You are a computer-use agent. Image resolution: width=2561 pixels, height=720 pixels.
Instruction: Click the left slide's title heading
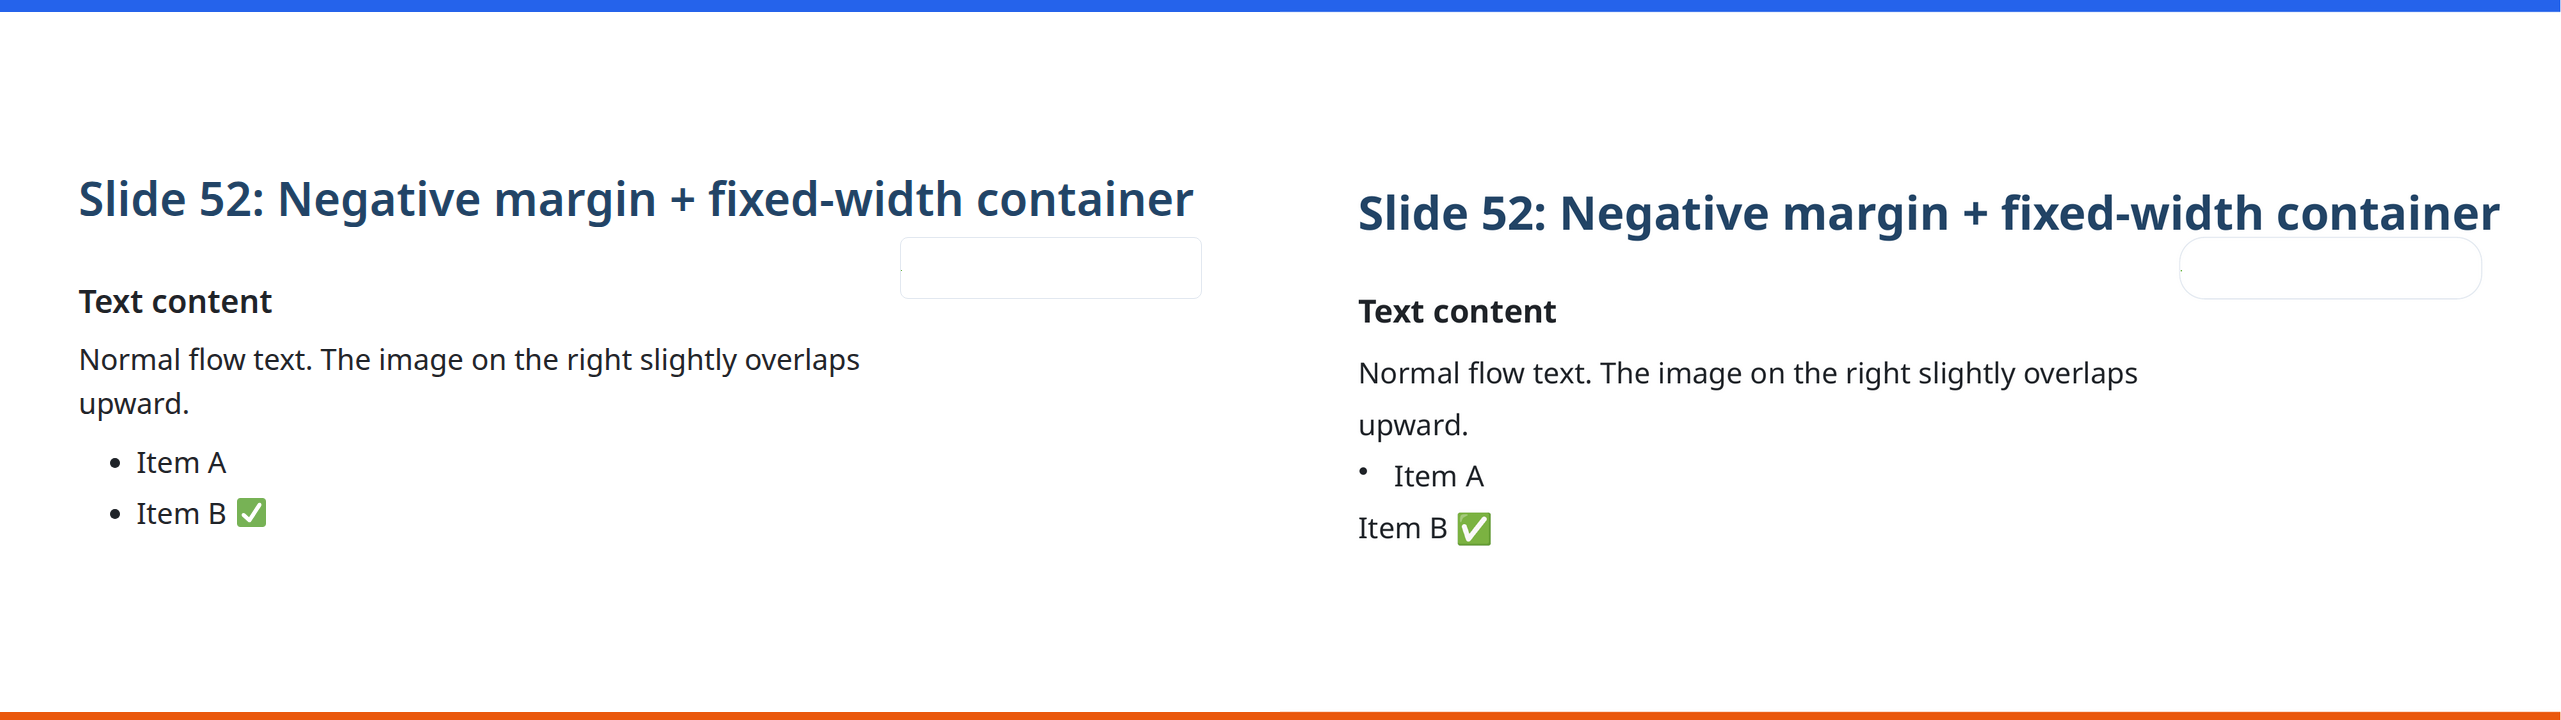coord(635,199)
